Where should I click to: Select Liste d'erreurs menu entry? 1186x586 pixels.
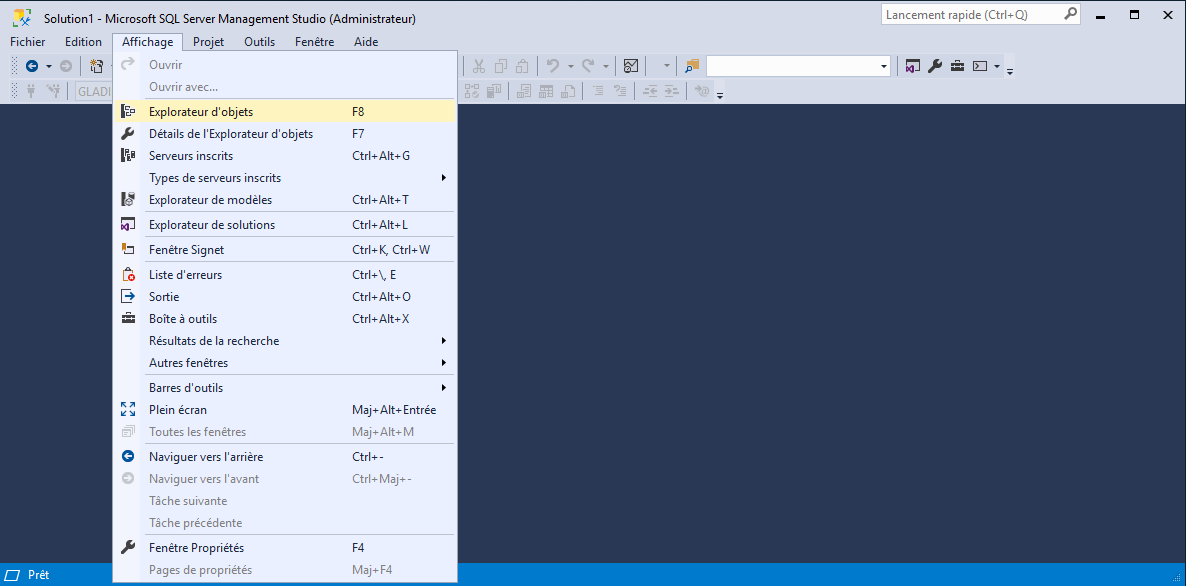pos(285,274)
